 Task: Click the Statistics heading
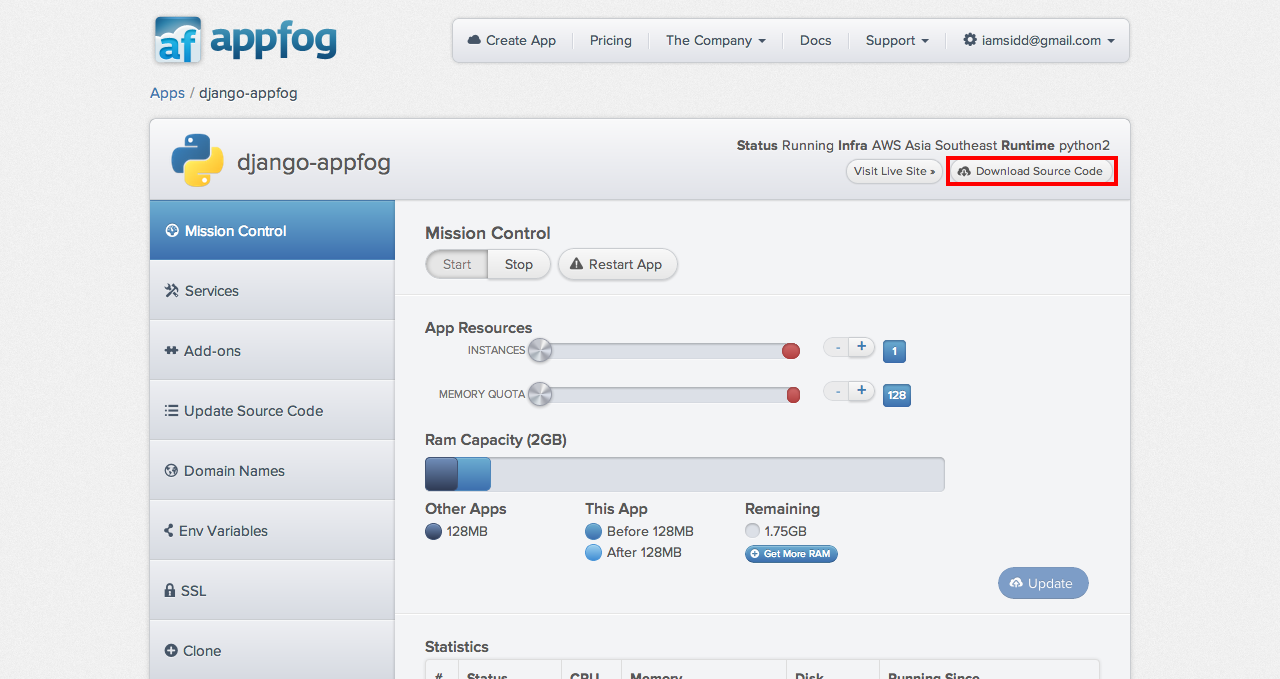tap(457, 647)
